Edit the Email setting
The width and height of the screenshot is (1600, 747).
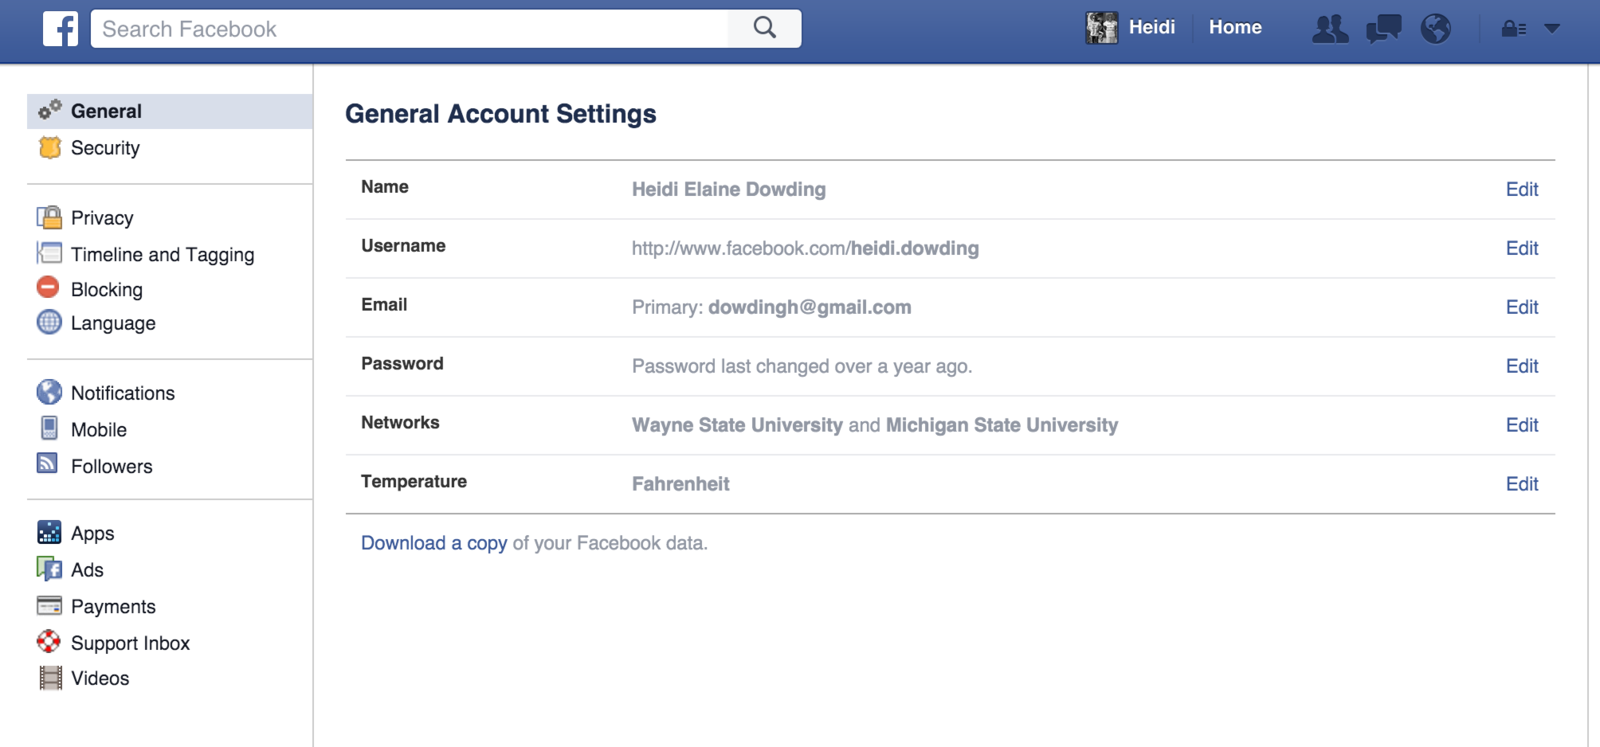(x=1522, y=307)
